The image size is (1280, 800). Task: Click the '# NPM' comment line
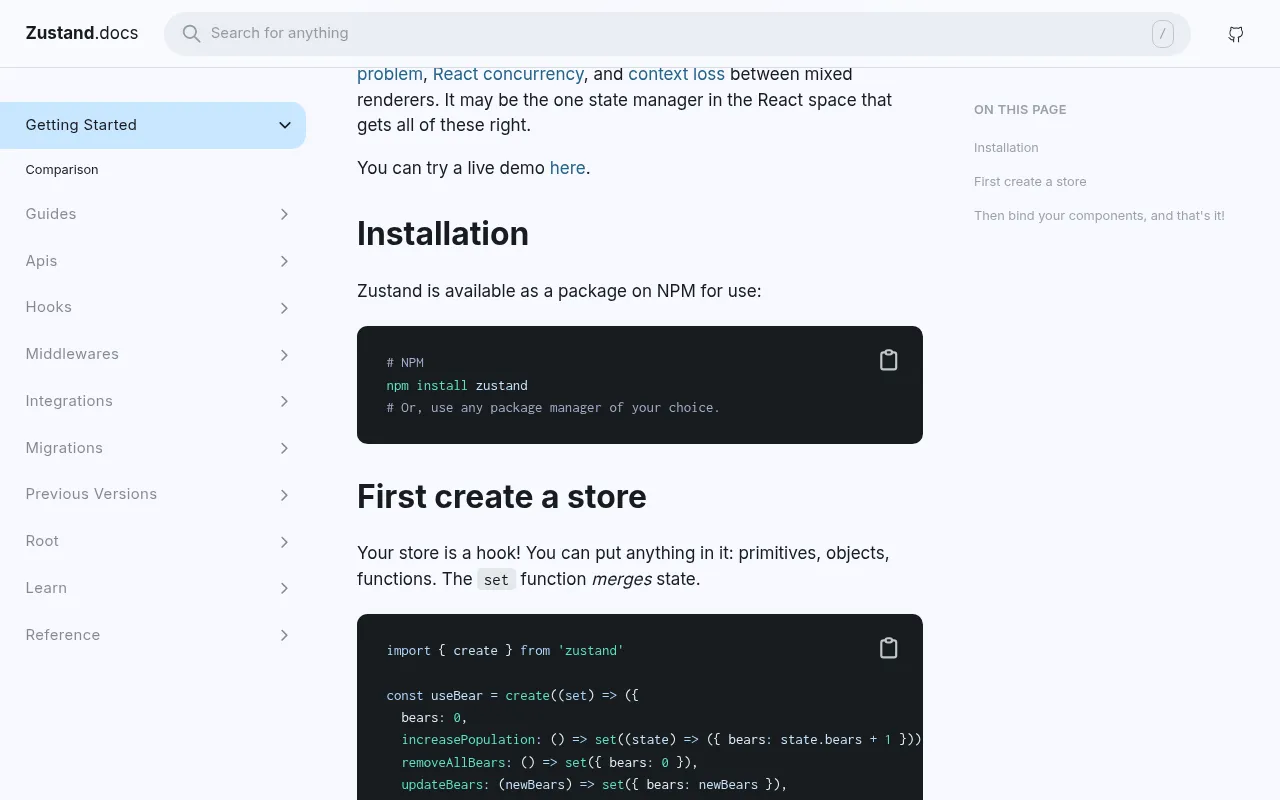tap(405, 363)
